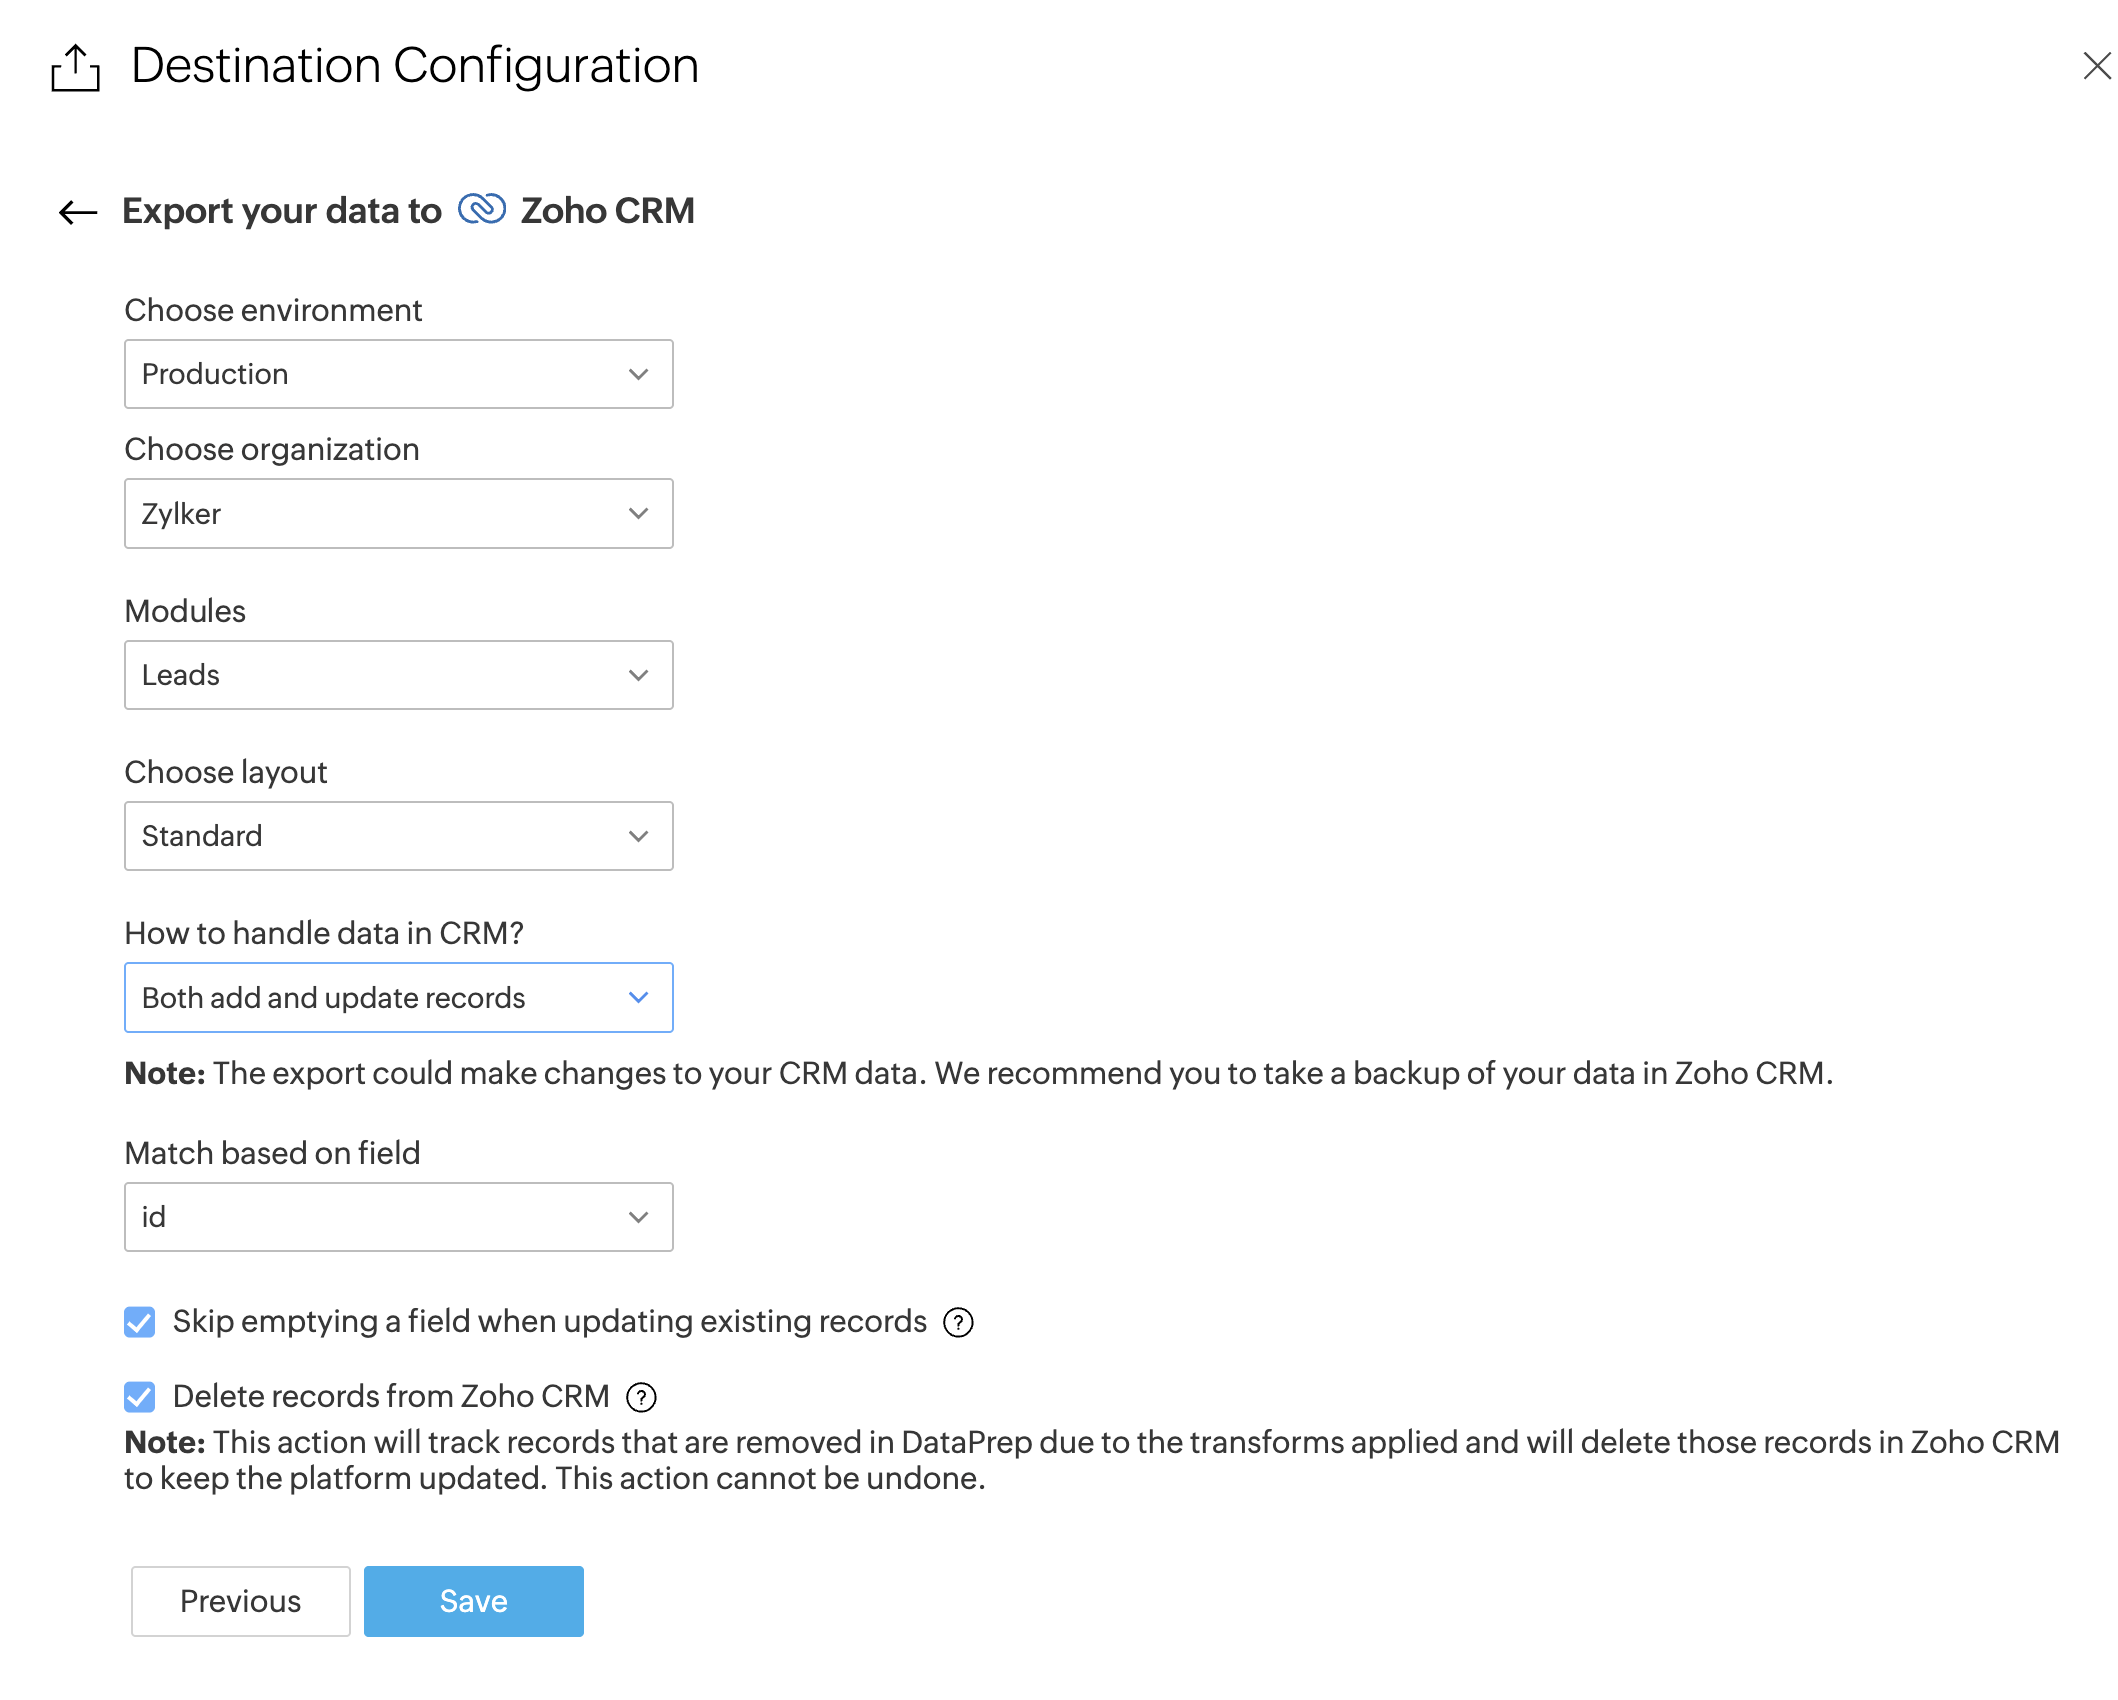This screenshot has width=2118, height=1700.
Task: Click the chevron in the id field dropdown
Action: (639, 1217)
